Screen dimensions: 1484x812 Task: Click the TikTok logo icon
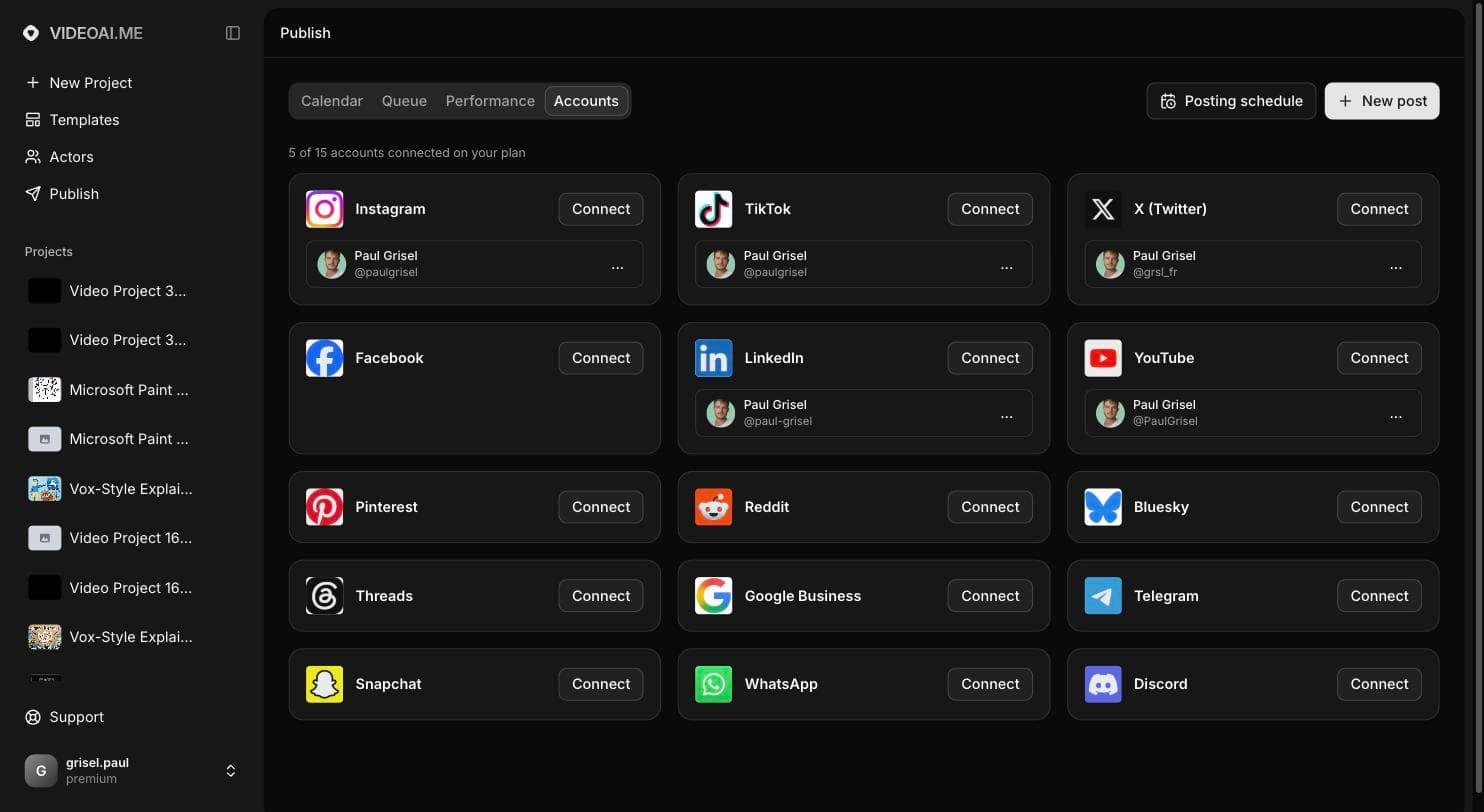pyautogui.click(x=713, y=209)
